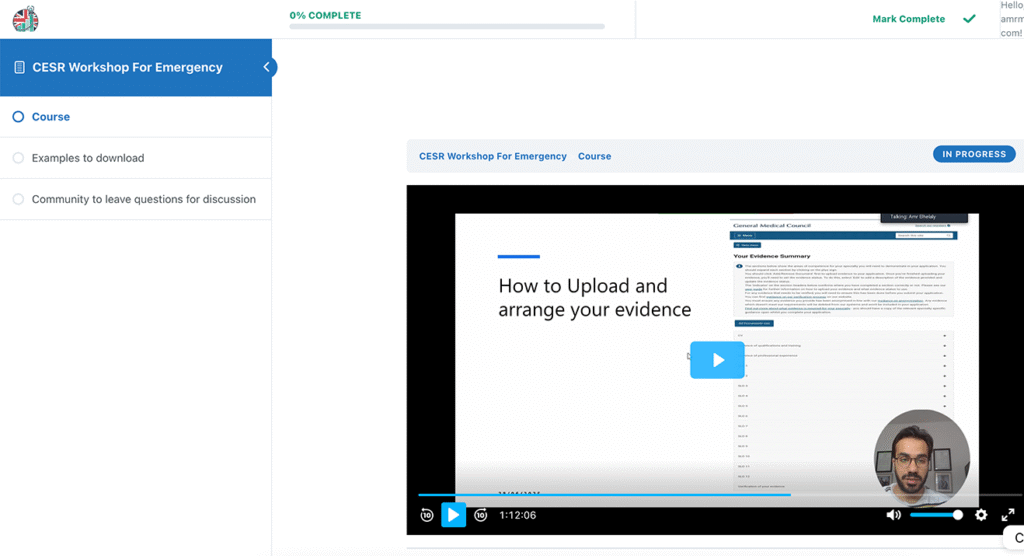Select the Course lesson status circle
Viewport: 1024px width, 556px height.
pyautogui.click(x=18, y=117)
